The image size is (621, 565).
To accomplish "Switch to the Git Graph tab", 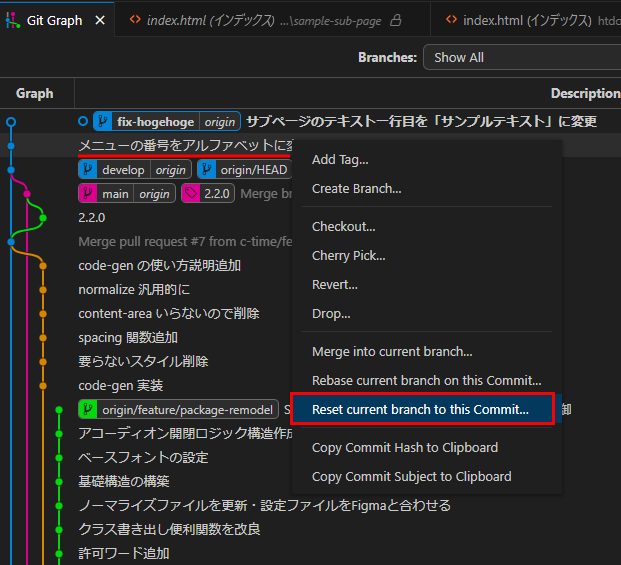I will click(x=54, y=20).
